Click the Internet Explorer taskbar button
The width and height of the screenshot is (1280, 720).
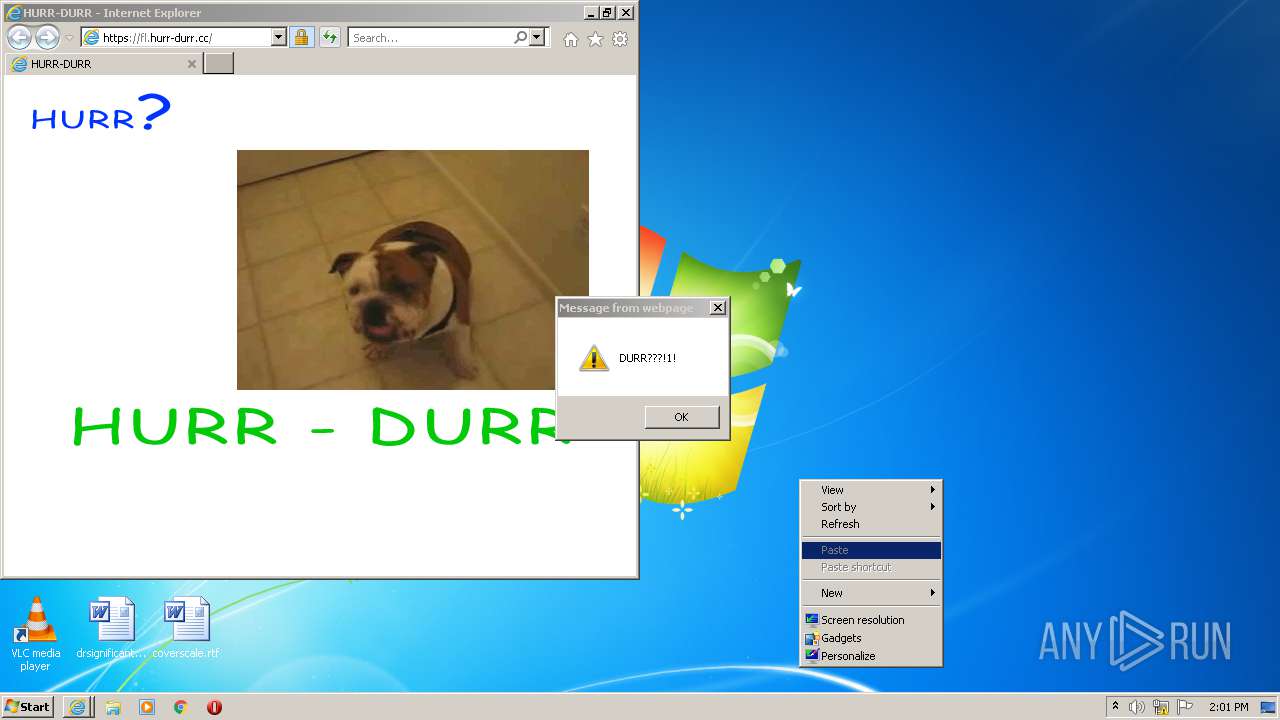(x=78, y=707)
